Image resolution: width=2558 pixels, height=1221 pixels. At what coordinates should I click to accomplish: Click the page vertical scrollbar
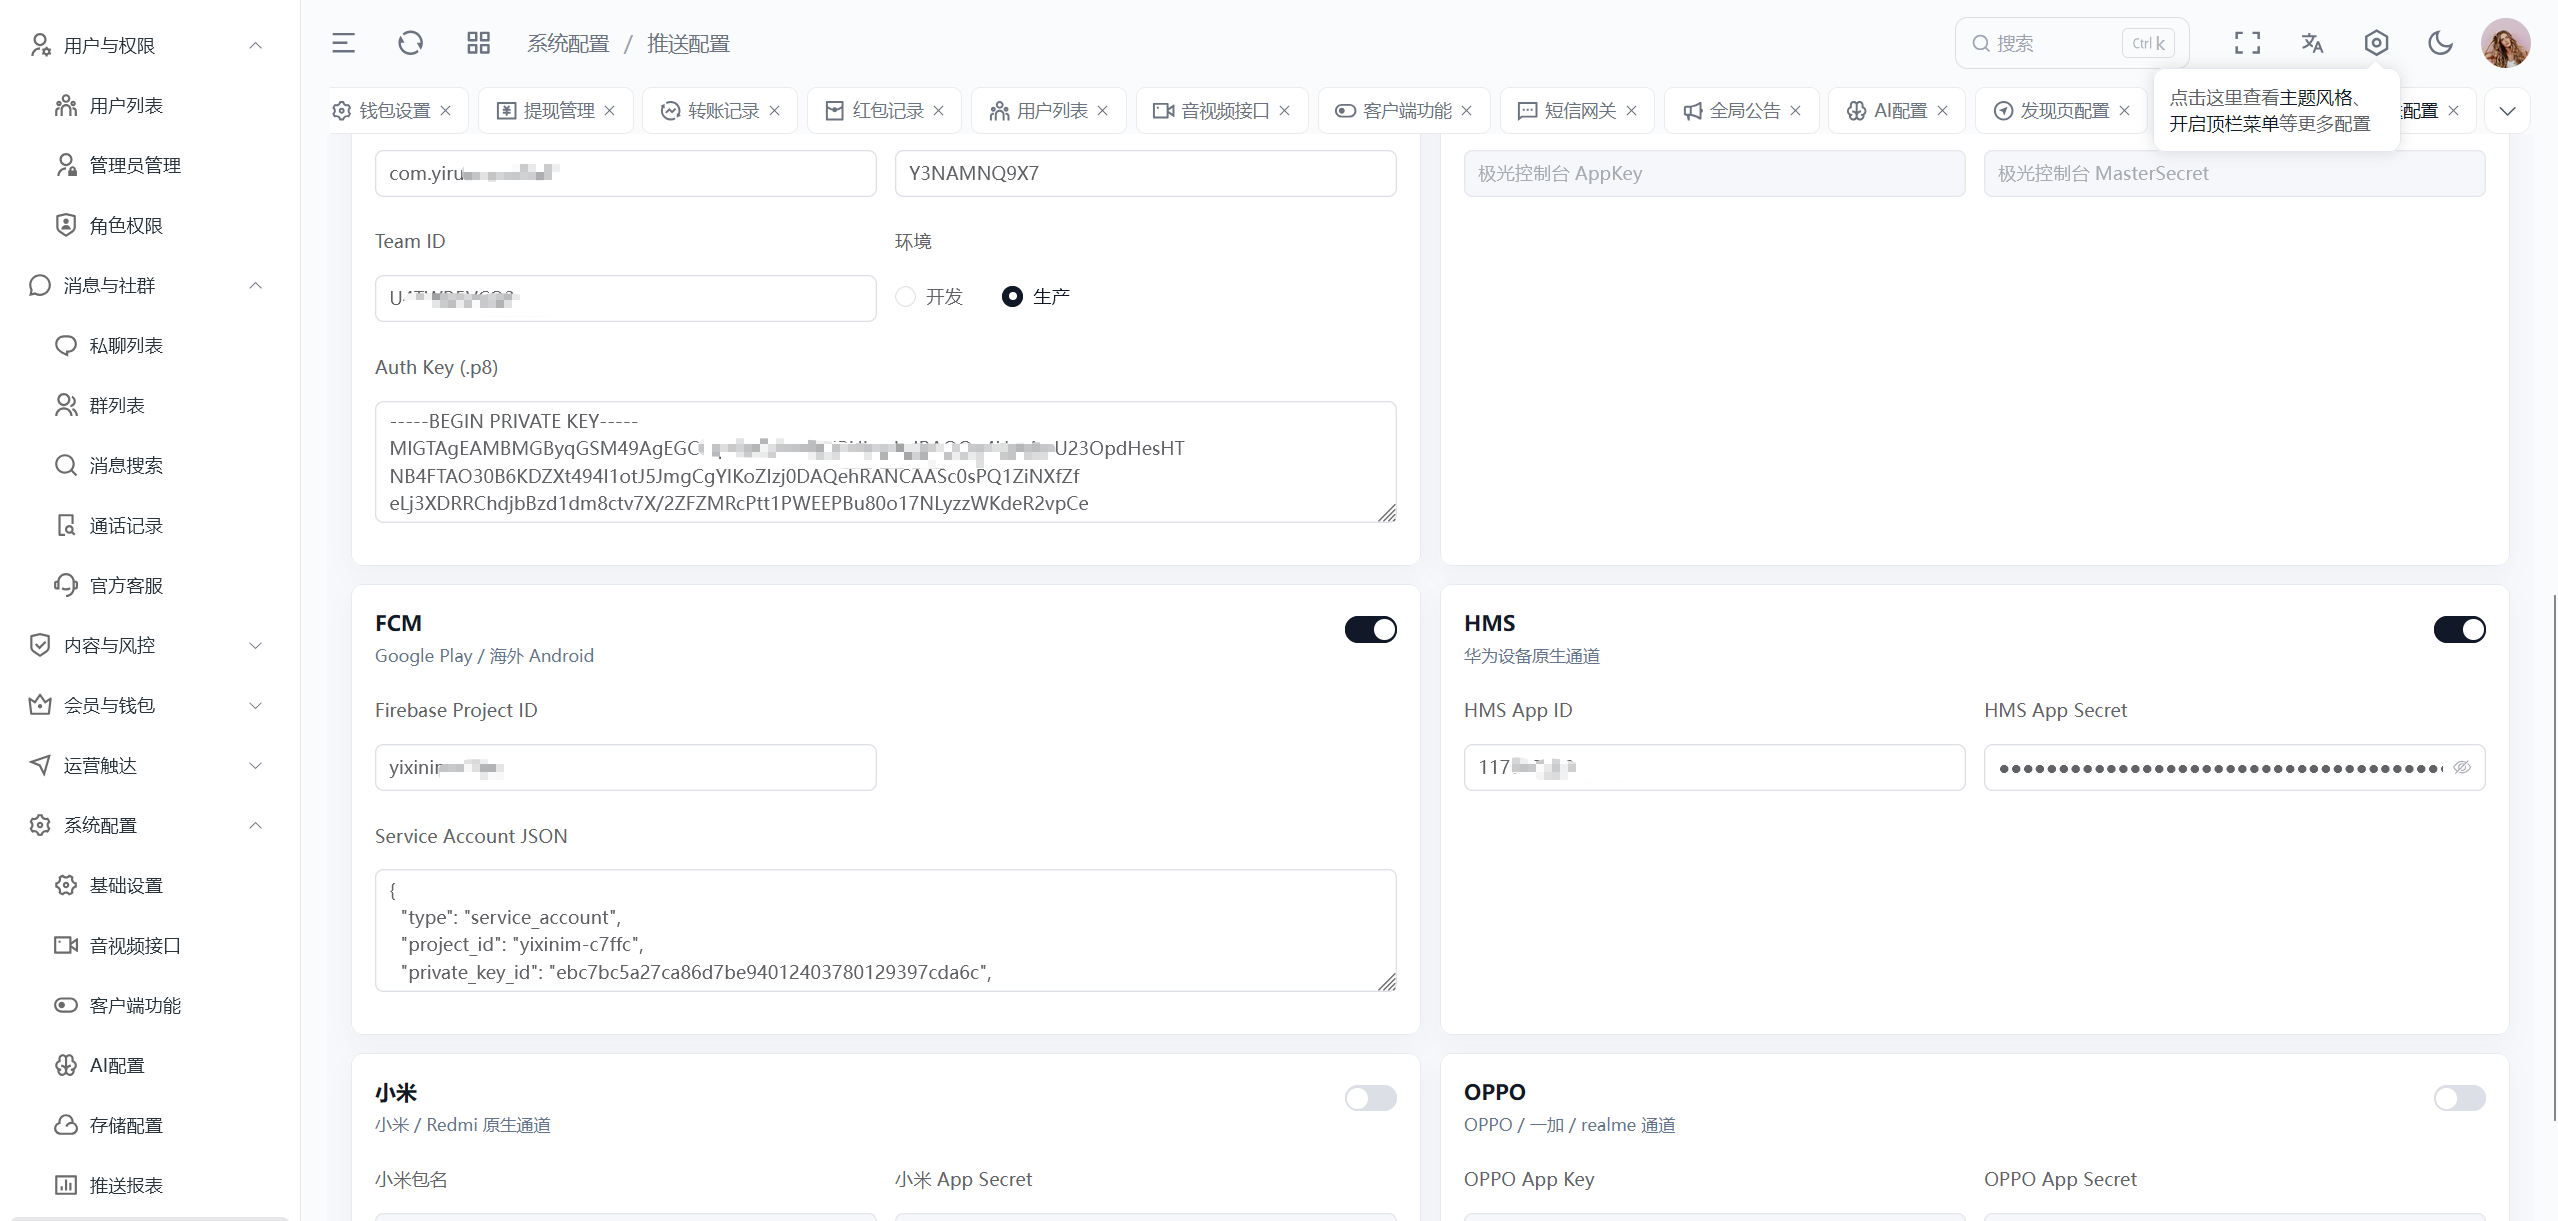point(2554,858)
